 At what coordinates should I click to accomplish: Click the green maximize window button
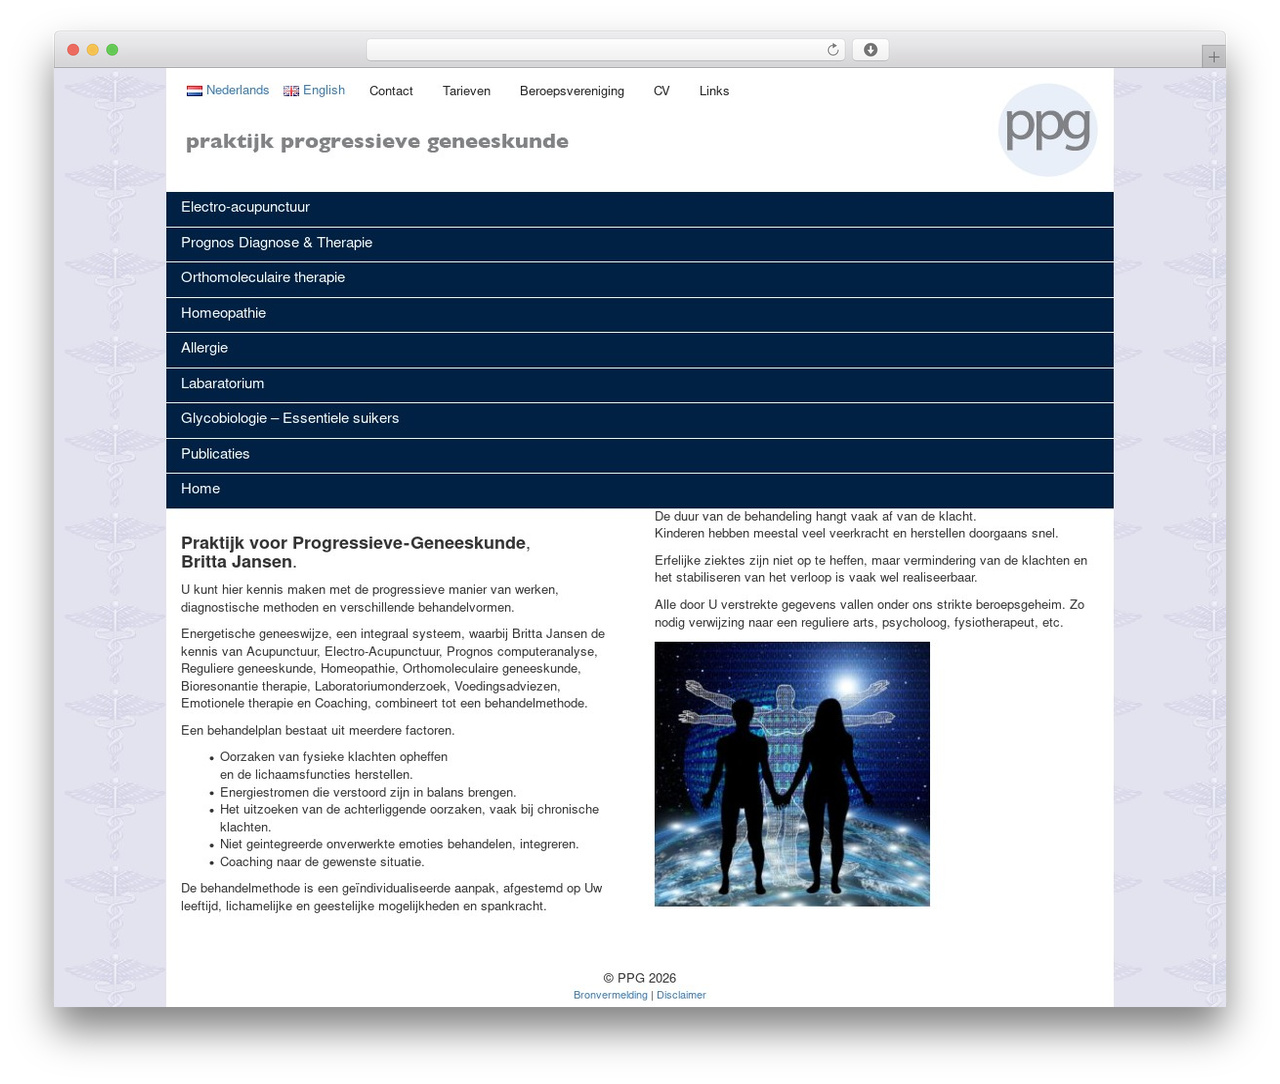coord(112,50)
